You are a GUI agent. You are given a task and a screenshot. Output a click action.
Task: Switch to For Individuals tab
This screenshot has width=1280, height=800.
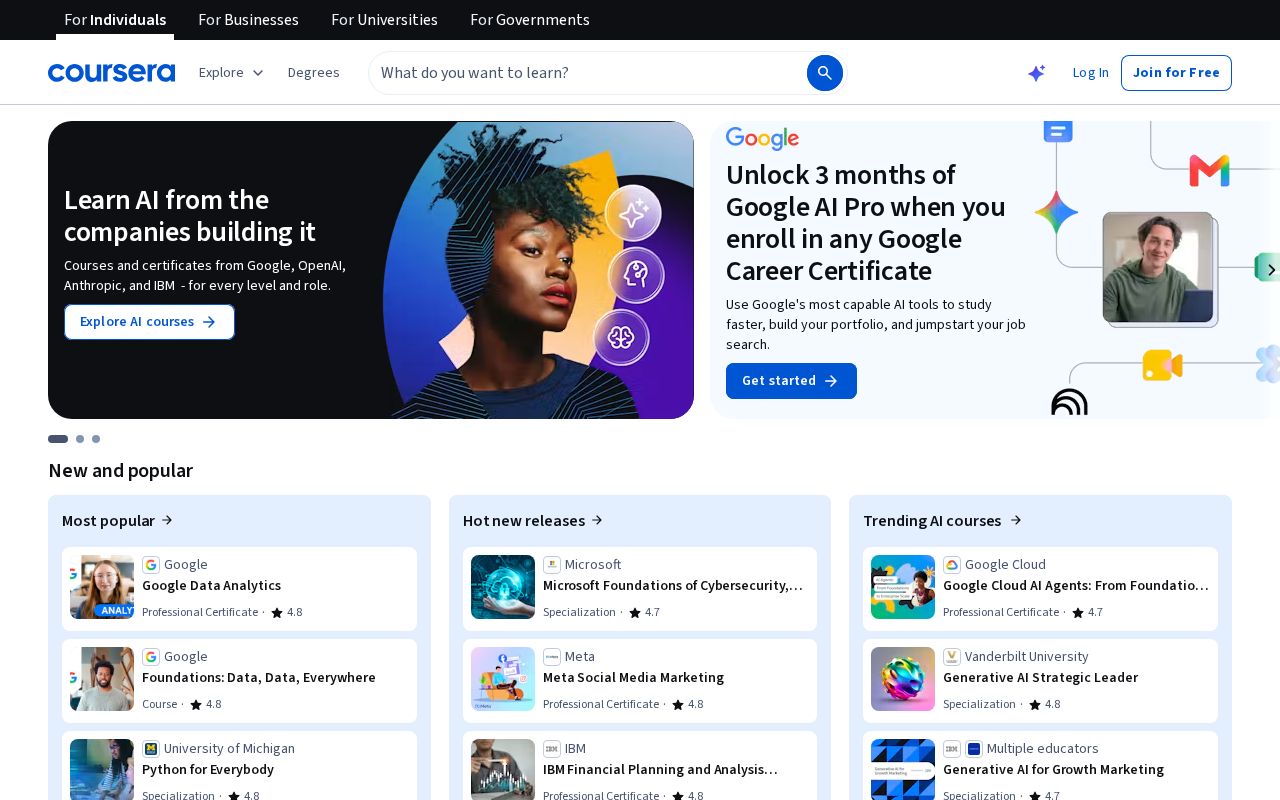(x=115, y=20)
